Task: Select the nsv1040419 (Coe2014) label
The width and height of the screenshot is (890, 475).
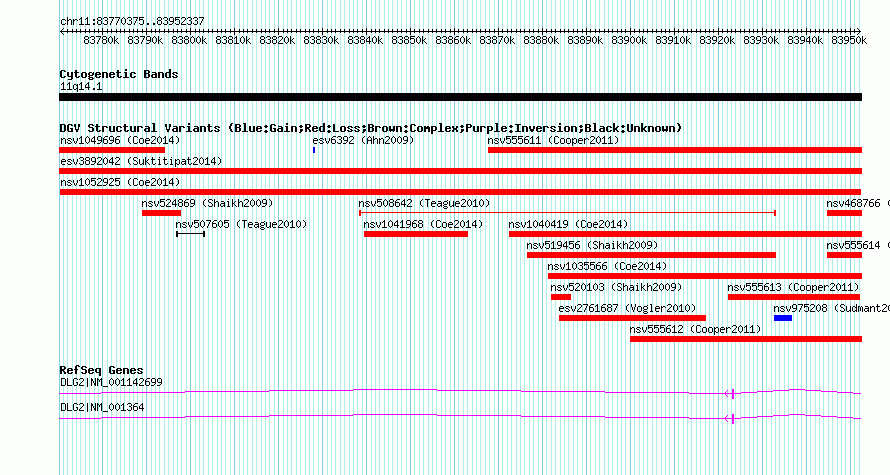Action: pos(568,224)
